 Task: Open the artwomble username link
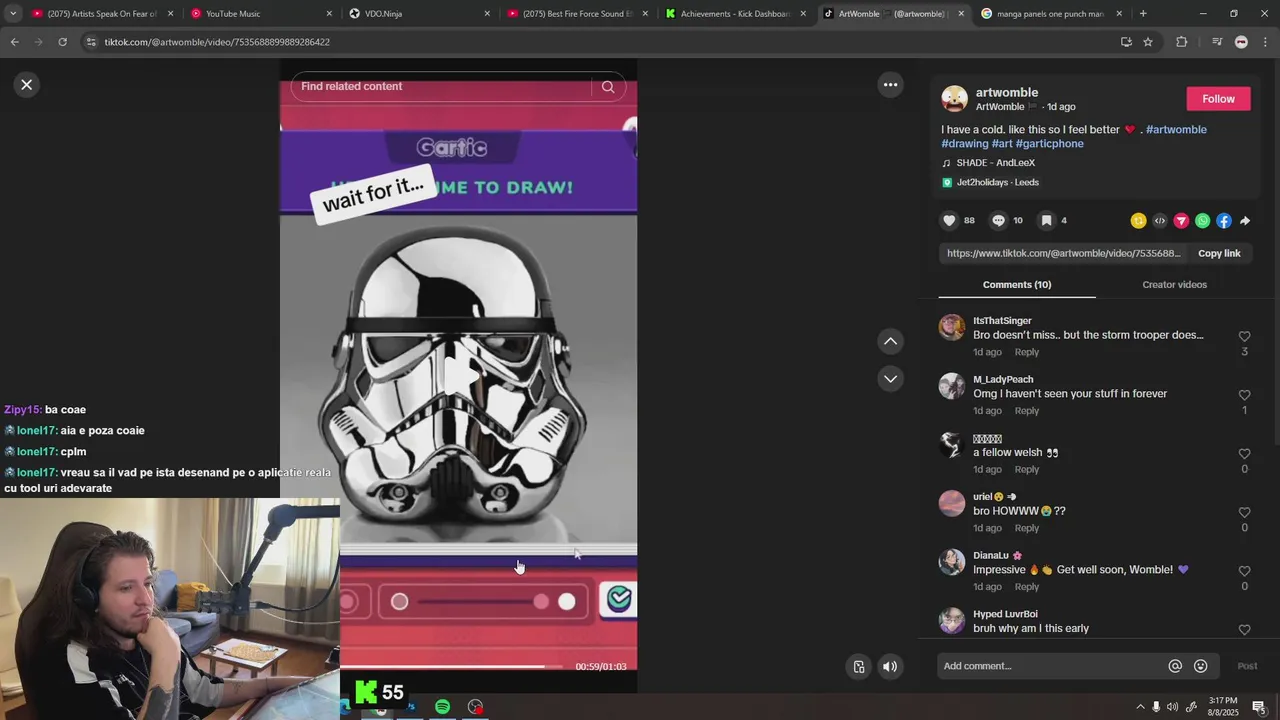point(1007,92)
